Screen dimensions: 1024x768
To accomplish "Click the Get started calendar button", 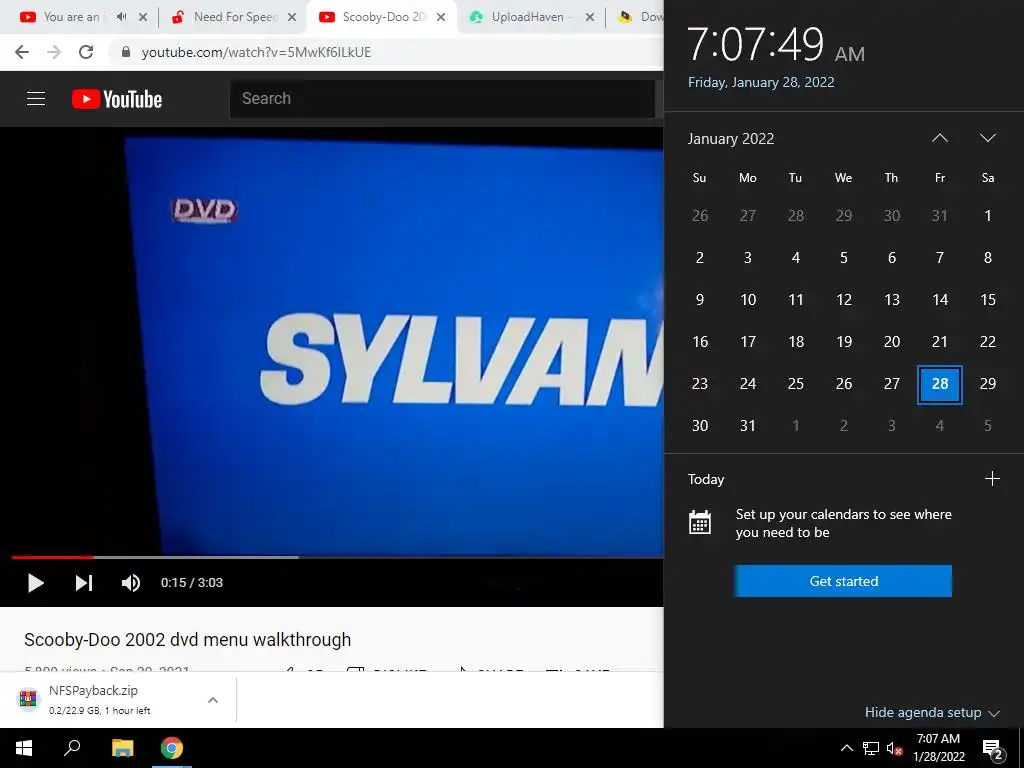I will [x=843, y=581].
